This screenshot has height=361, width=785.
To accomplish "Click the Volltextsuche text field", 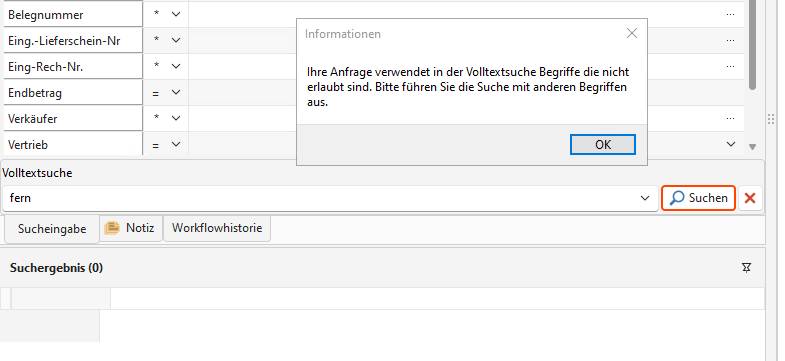I will [320, 198].
